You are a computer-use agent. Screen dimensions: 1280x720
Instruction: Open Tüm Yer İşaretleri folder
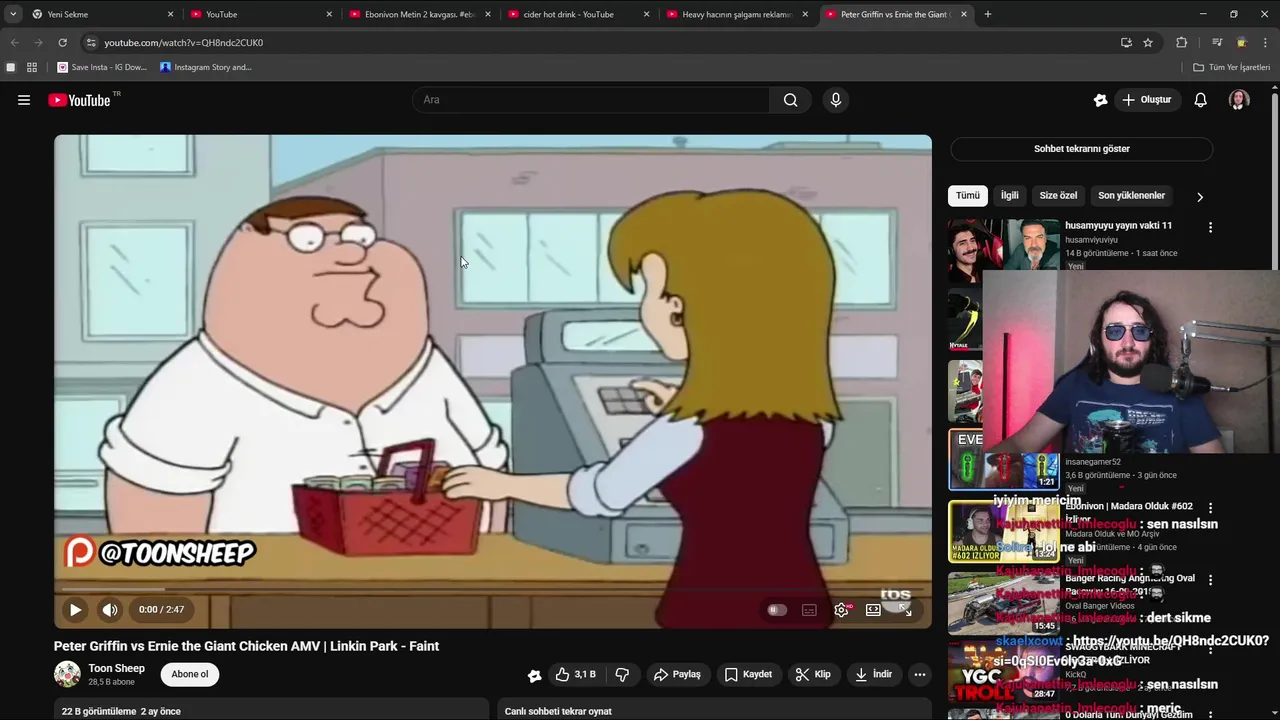(x=1232, y=67)
